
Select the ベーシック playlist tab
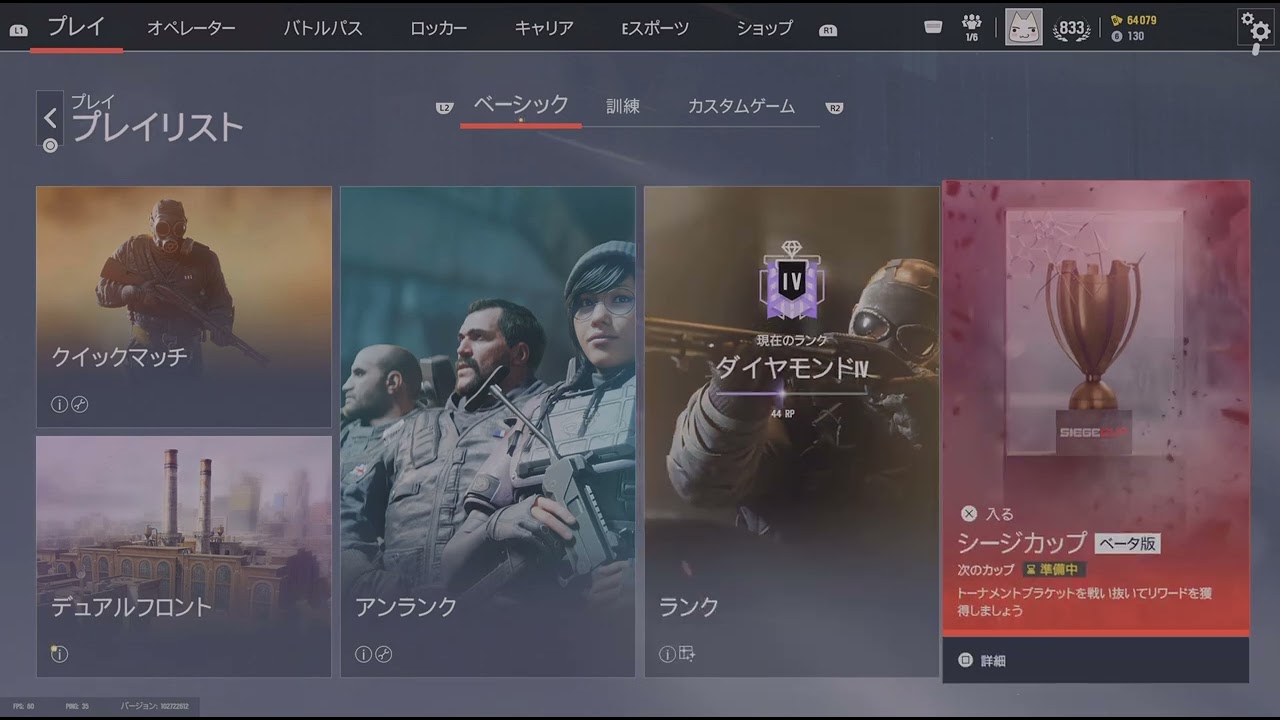tap(521, 105)
